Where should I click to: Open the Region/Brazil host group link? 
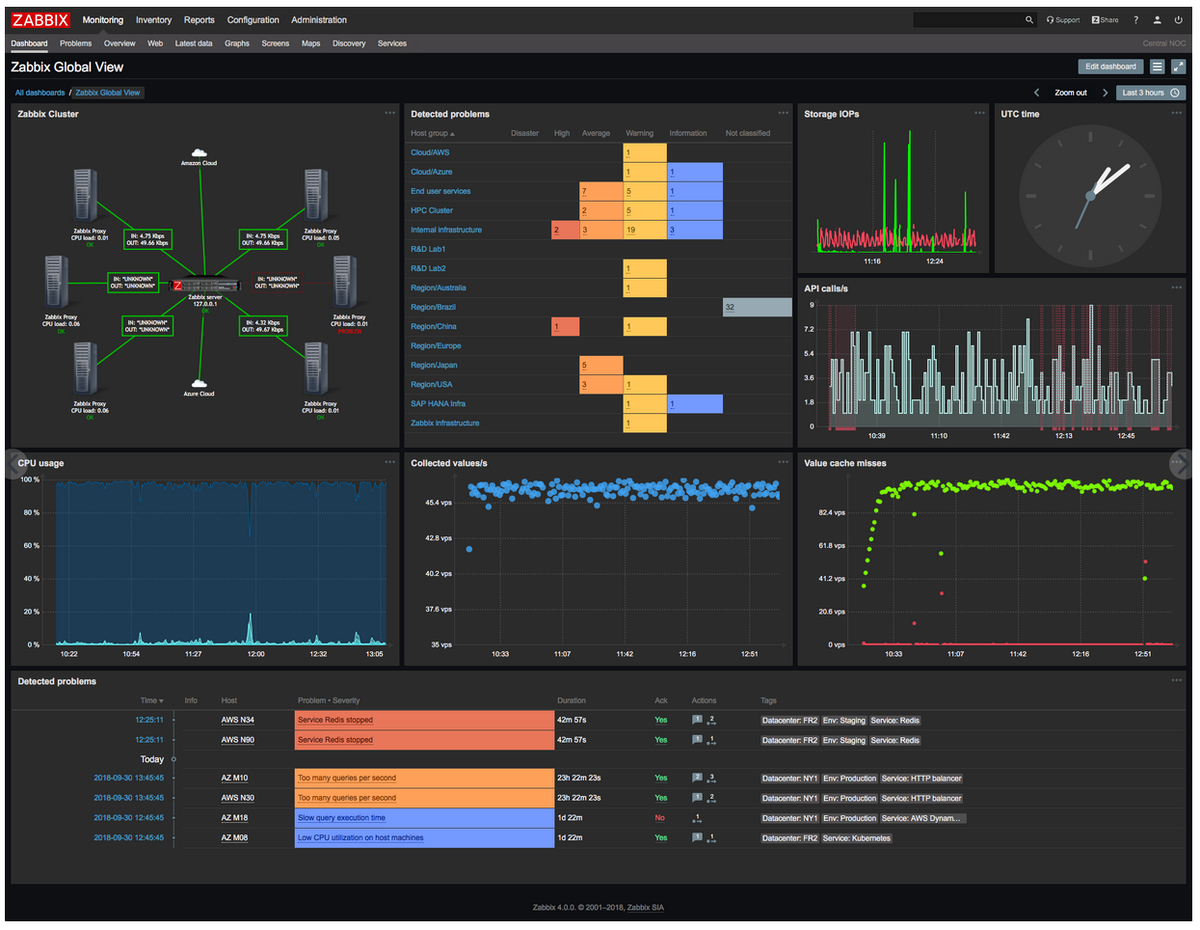(x=432, y=307)
